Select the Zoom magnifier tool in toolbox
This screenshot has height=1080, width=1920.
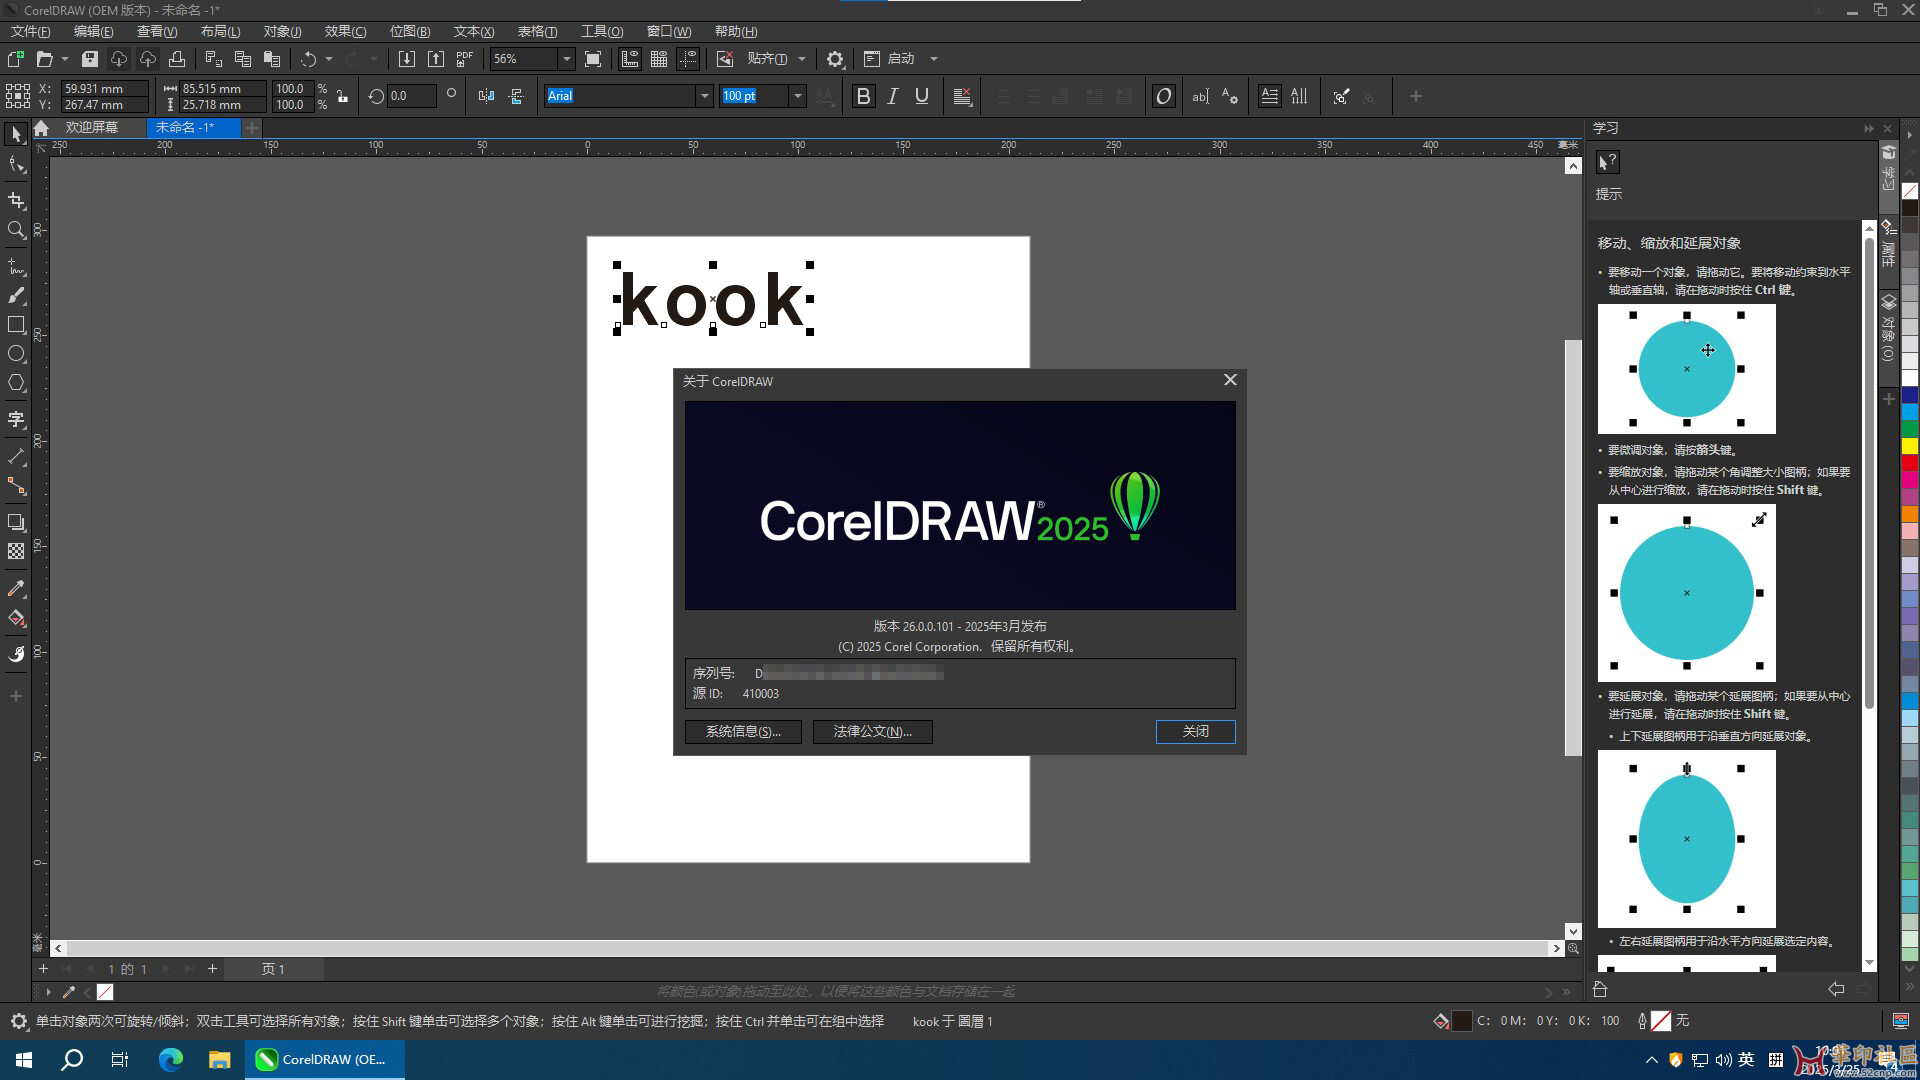(16, 230)
